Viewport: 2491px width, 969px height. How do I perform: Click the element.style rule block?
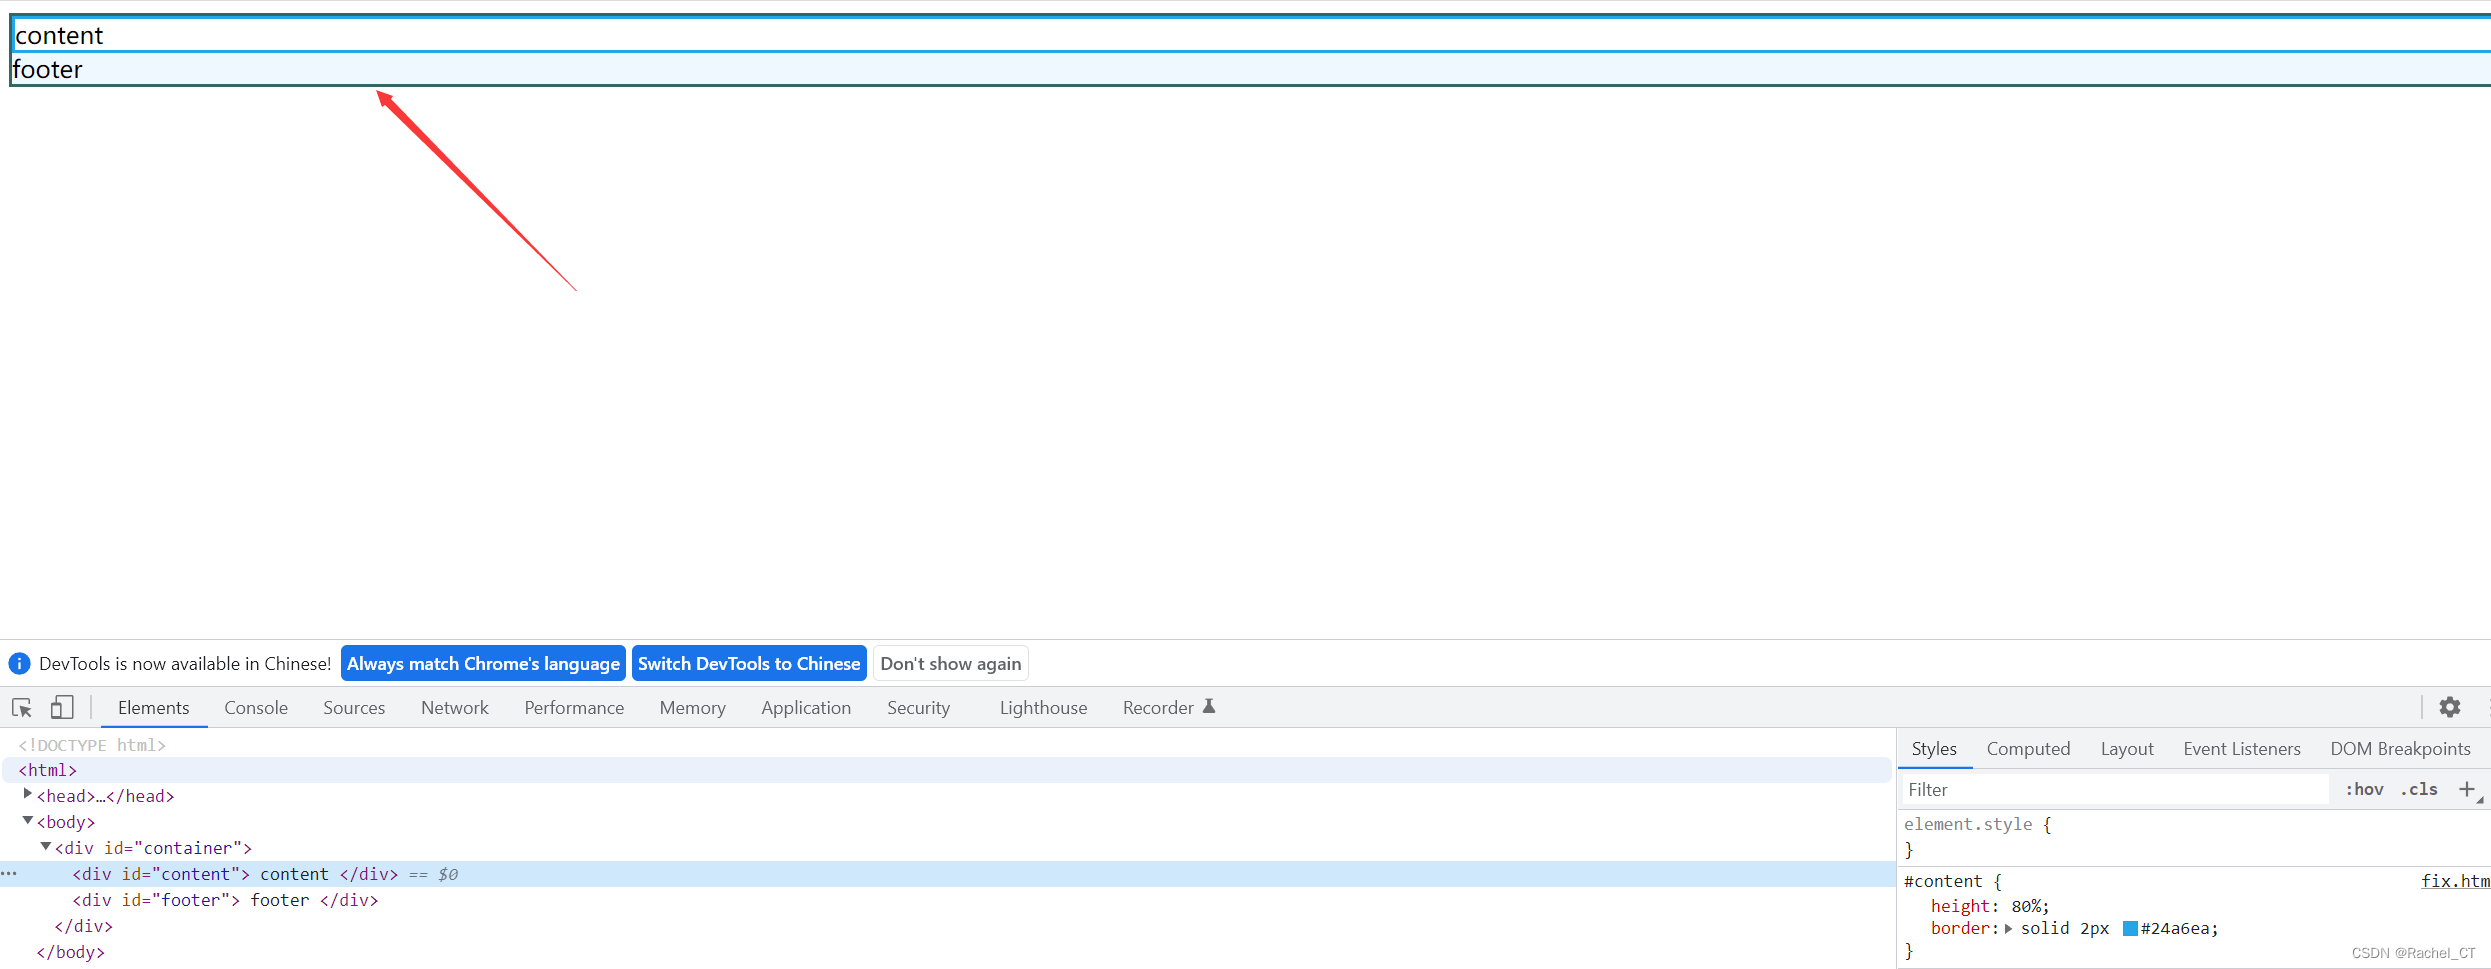pyautogui.click(x=2193, y=836)
